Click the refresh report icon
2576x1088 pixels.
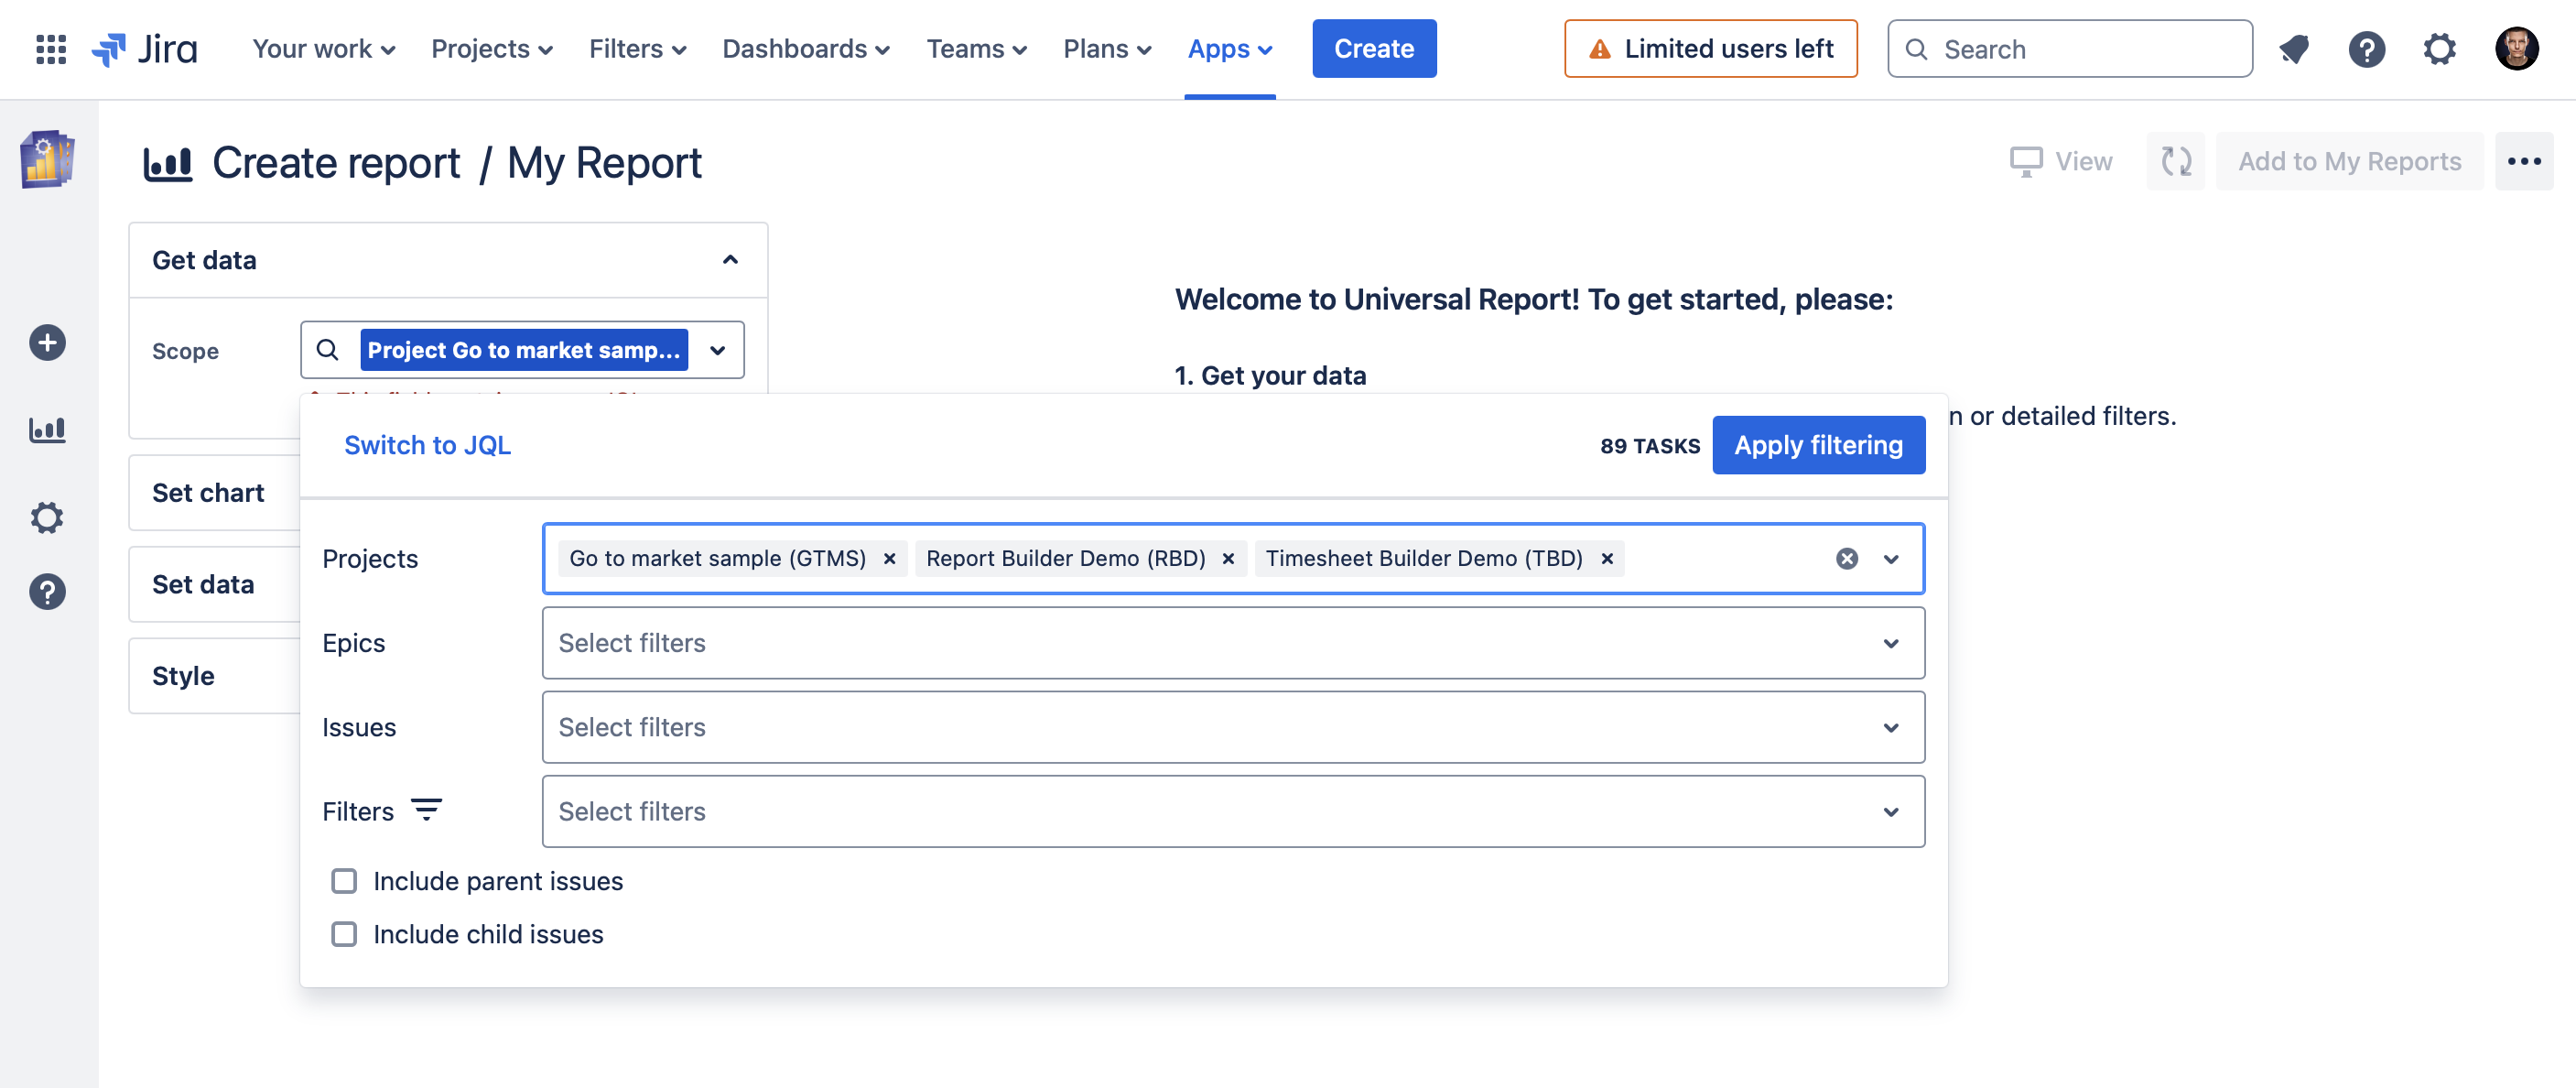[2176, 161]
